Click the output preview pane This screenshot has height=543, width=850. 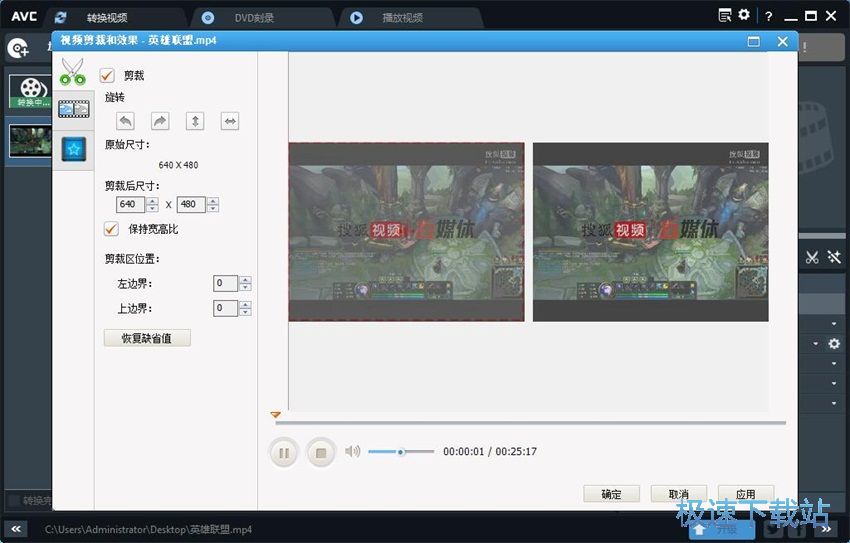[x=651, y=232]
